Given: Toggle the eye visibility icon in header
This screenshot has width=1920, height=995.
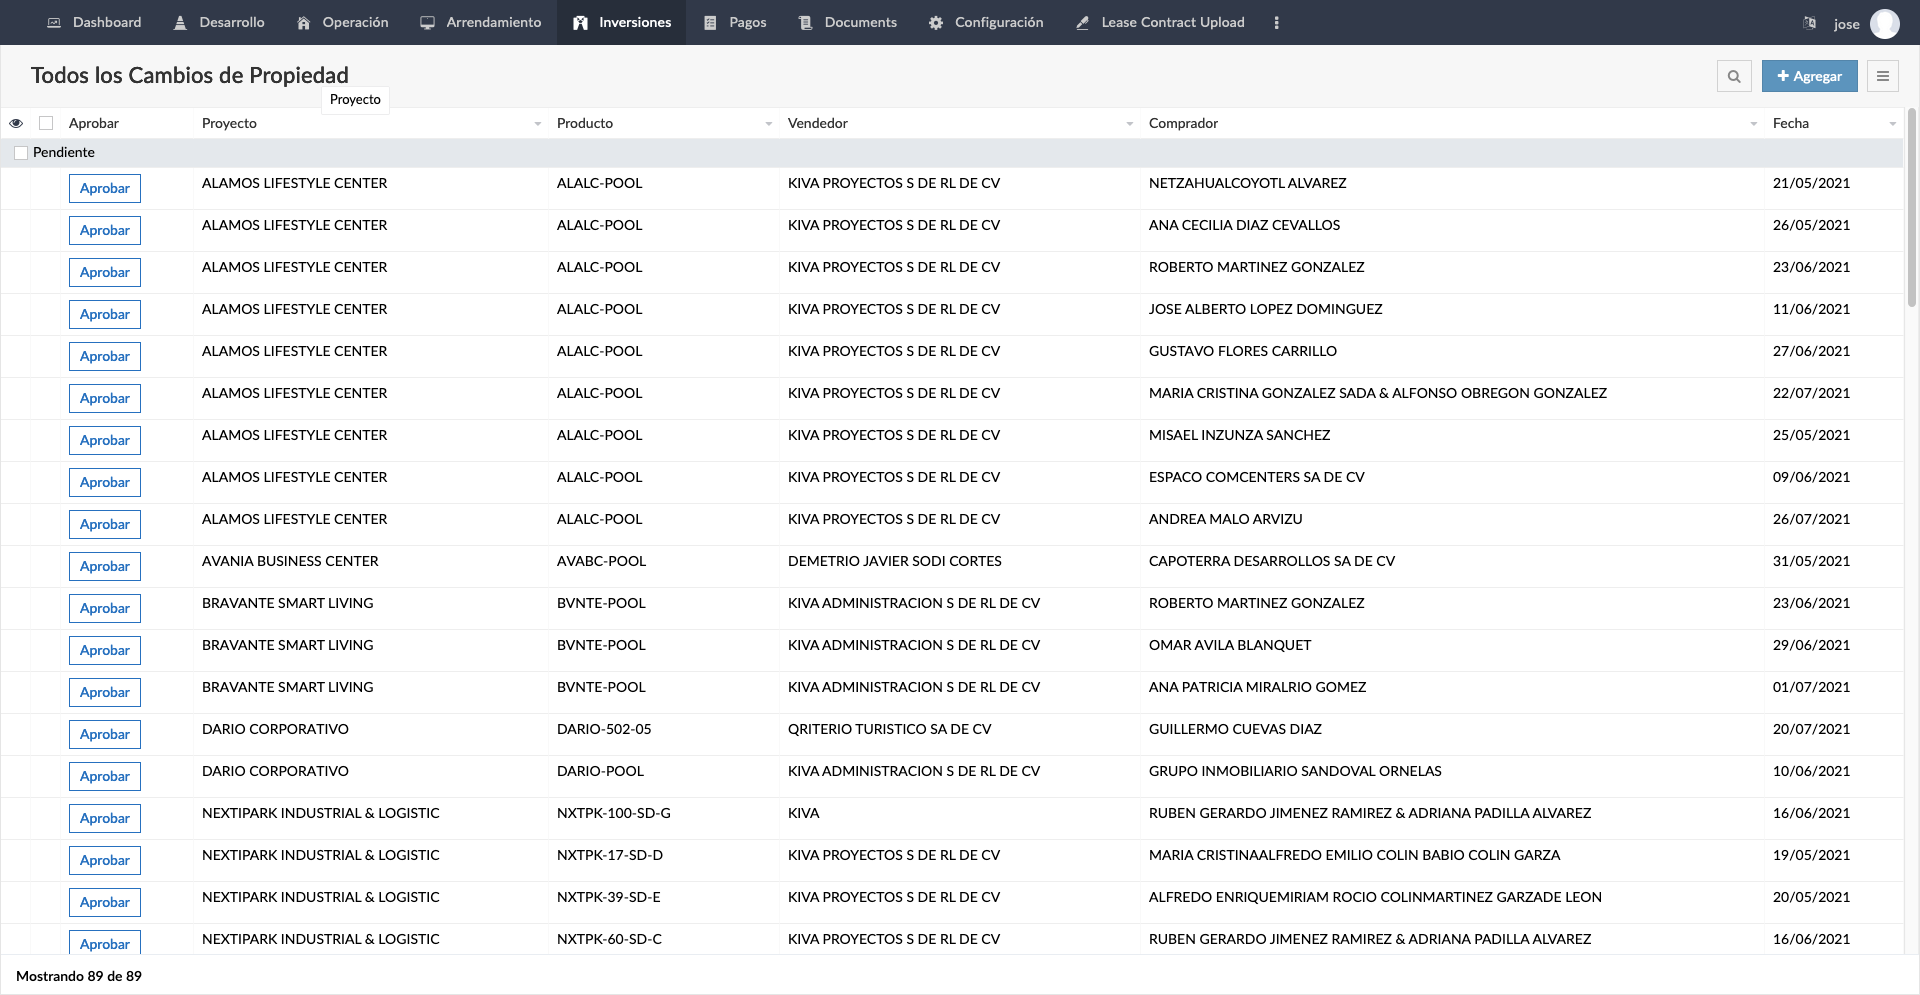Looking at the screenshot, I should click(x=16, y=123).
